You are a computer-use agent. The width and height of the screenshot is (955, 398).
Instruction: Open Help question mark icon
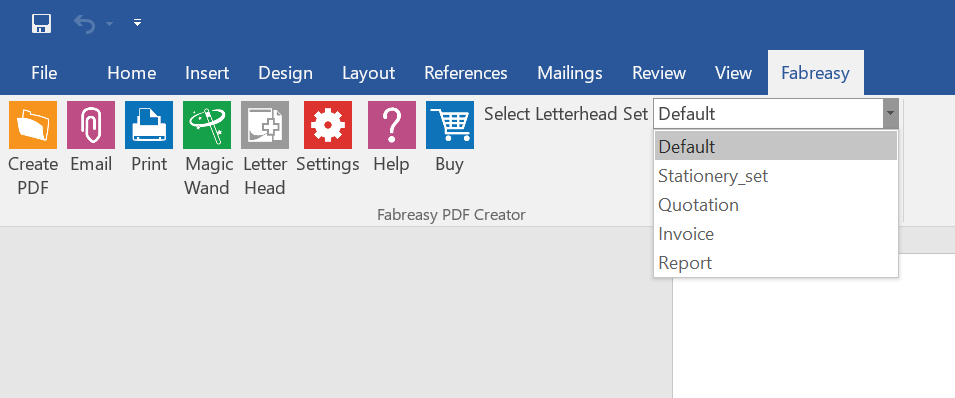(x=392, y=125)
